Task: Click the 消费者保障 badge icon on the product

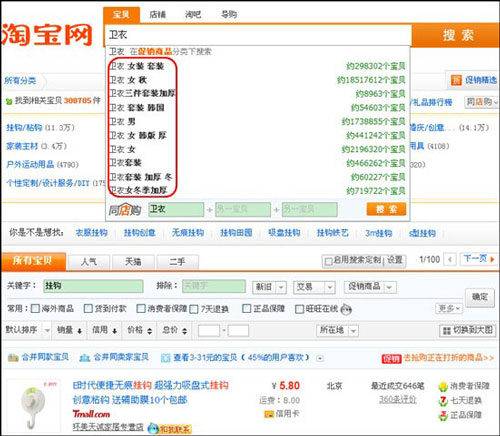Action: point(443,387)
